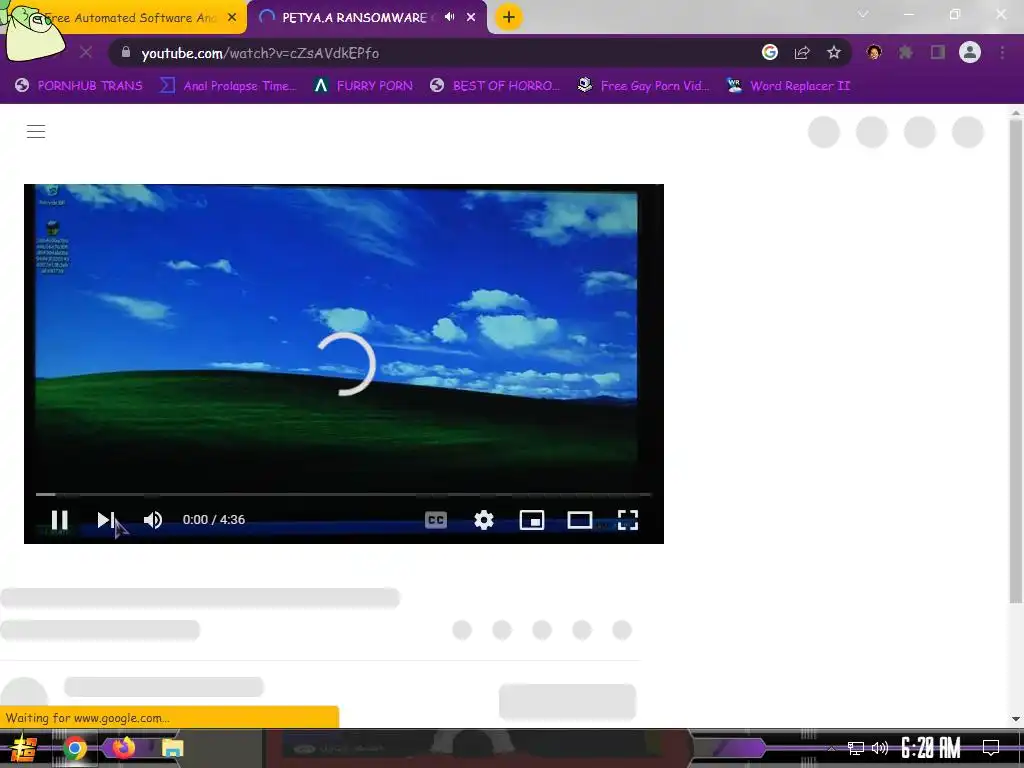Bookmark this page with star
The image size is (1024, 768).
(834, 52)
